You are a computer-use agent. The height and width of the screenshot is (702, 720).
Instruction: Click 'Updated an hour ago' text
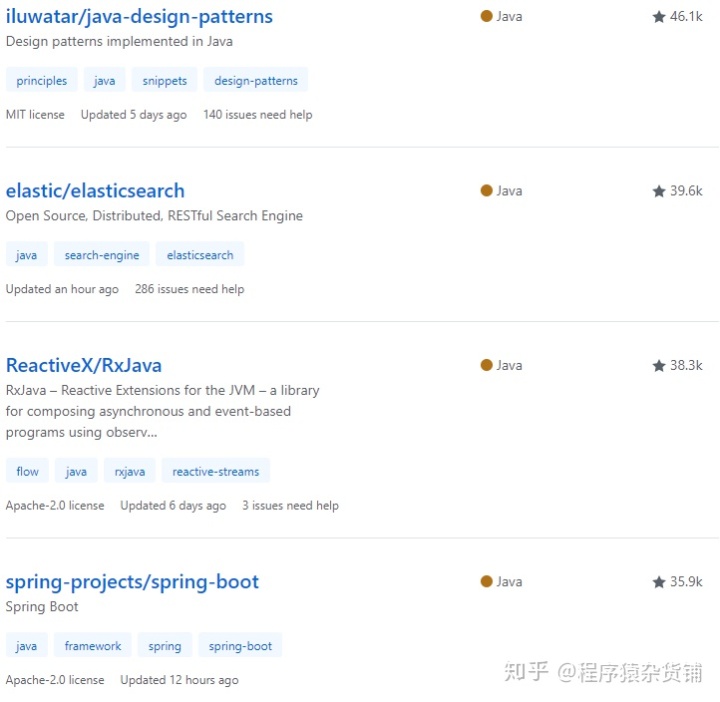pyautogui.click(x=62, y=289)
